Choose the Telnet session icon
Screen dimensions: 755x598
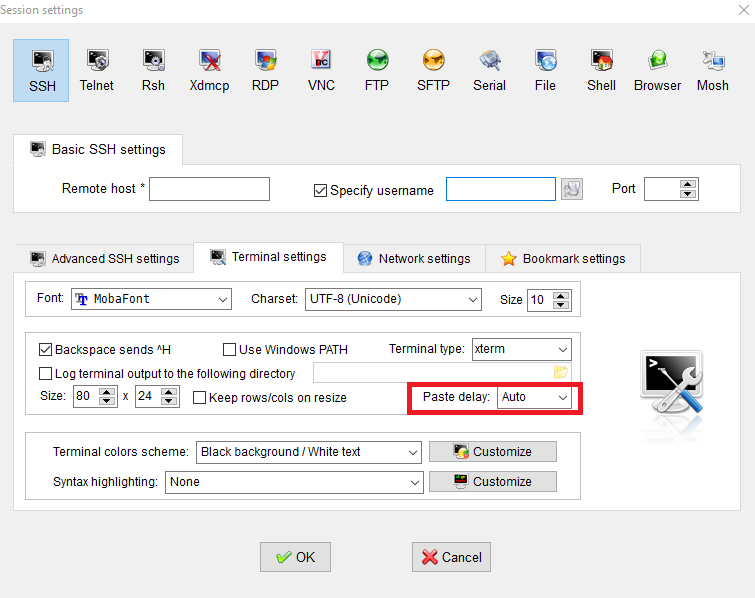(x=97, y=70)
